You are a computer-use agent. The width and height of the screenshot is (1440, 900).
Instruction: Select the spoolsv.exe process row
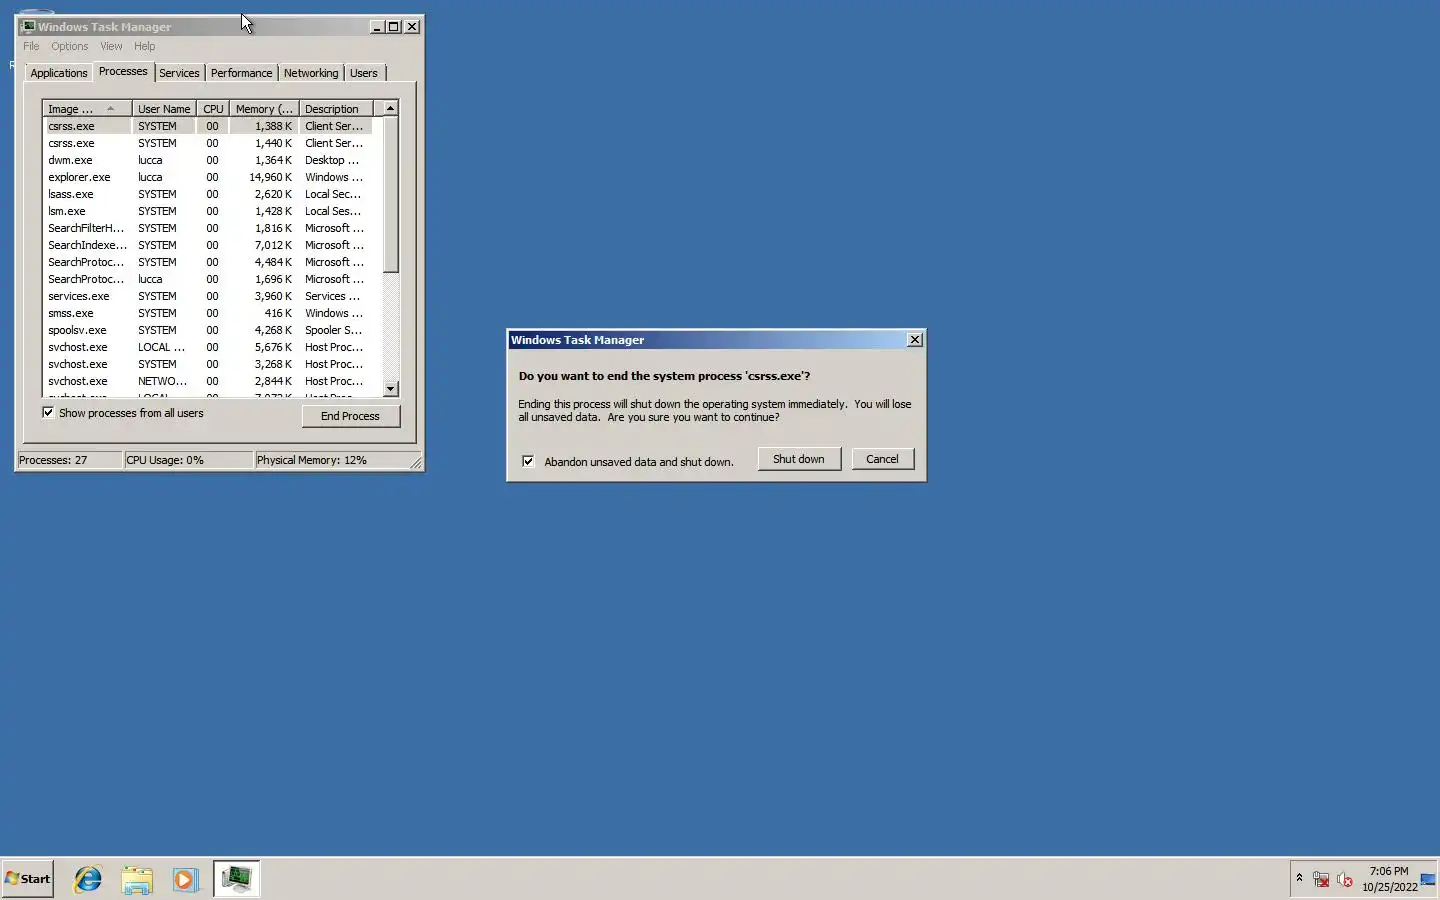[x=208, y=330]
